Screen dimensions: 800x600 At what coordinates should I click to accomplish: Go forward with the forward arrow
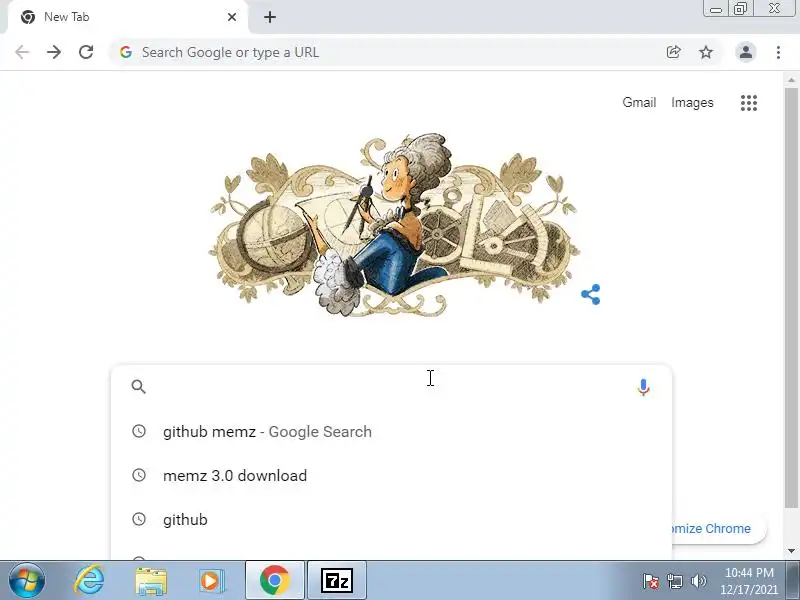tap(54, 52)
